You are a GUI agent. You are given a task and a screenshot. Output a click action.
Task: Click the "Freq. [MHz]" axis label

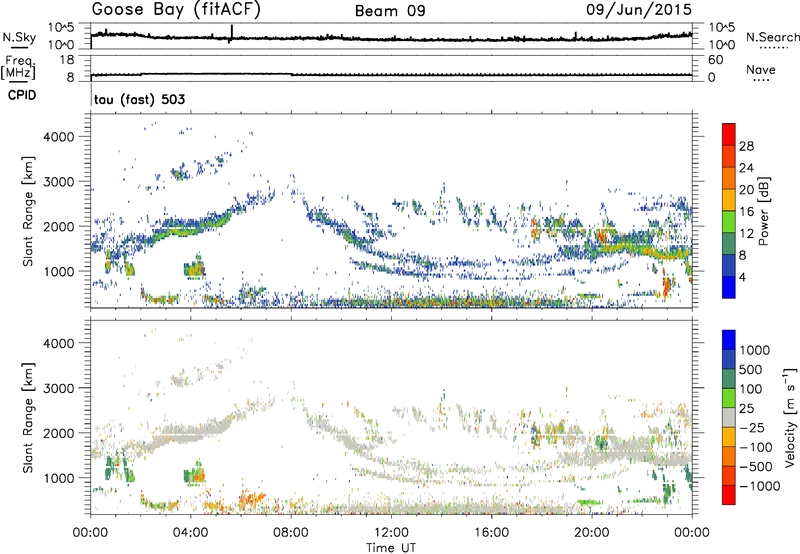tap(19, 67)
